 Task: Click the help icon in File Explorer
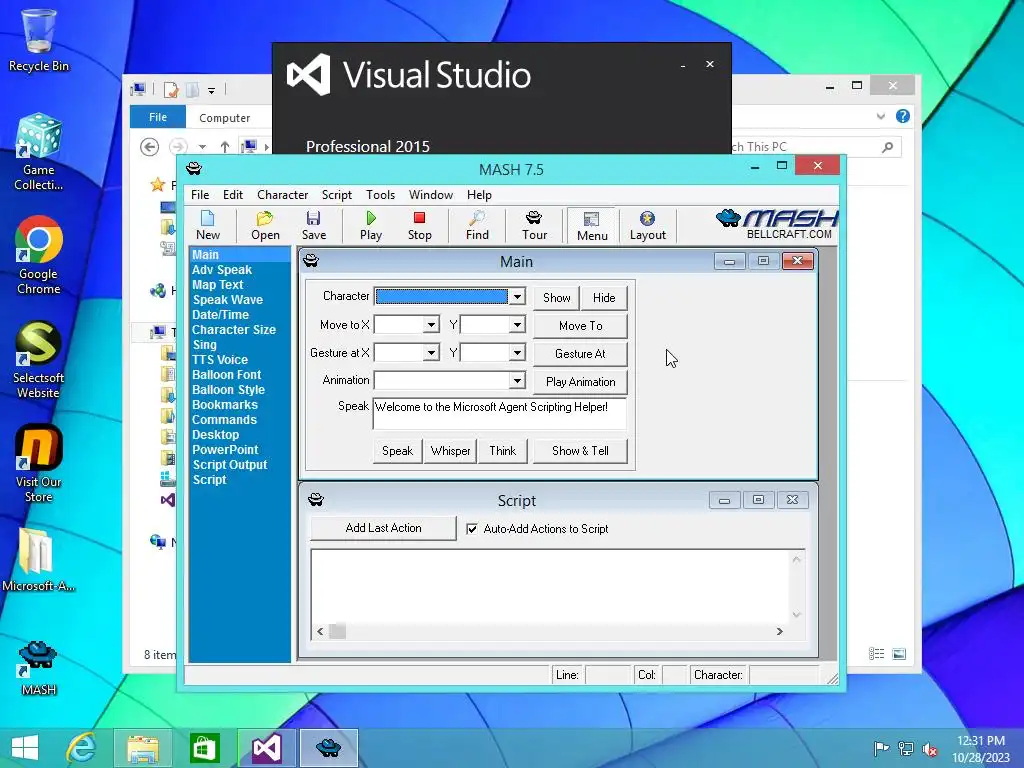[x=903, y=116]
